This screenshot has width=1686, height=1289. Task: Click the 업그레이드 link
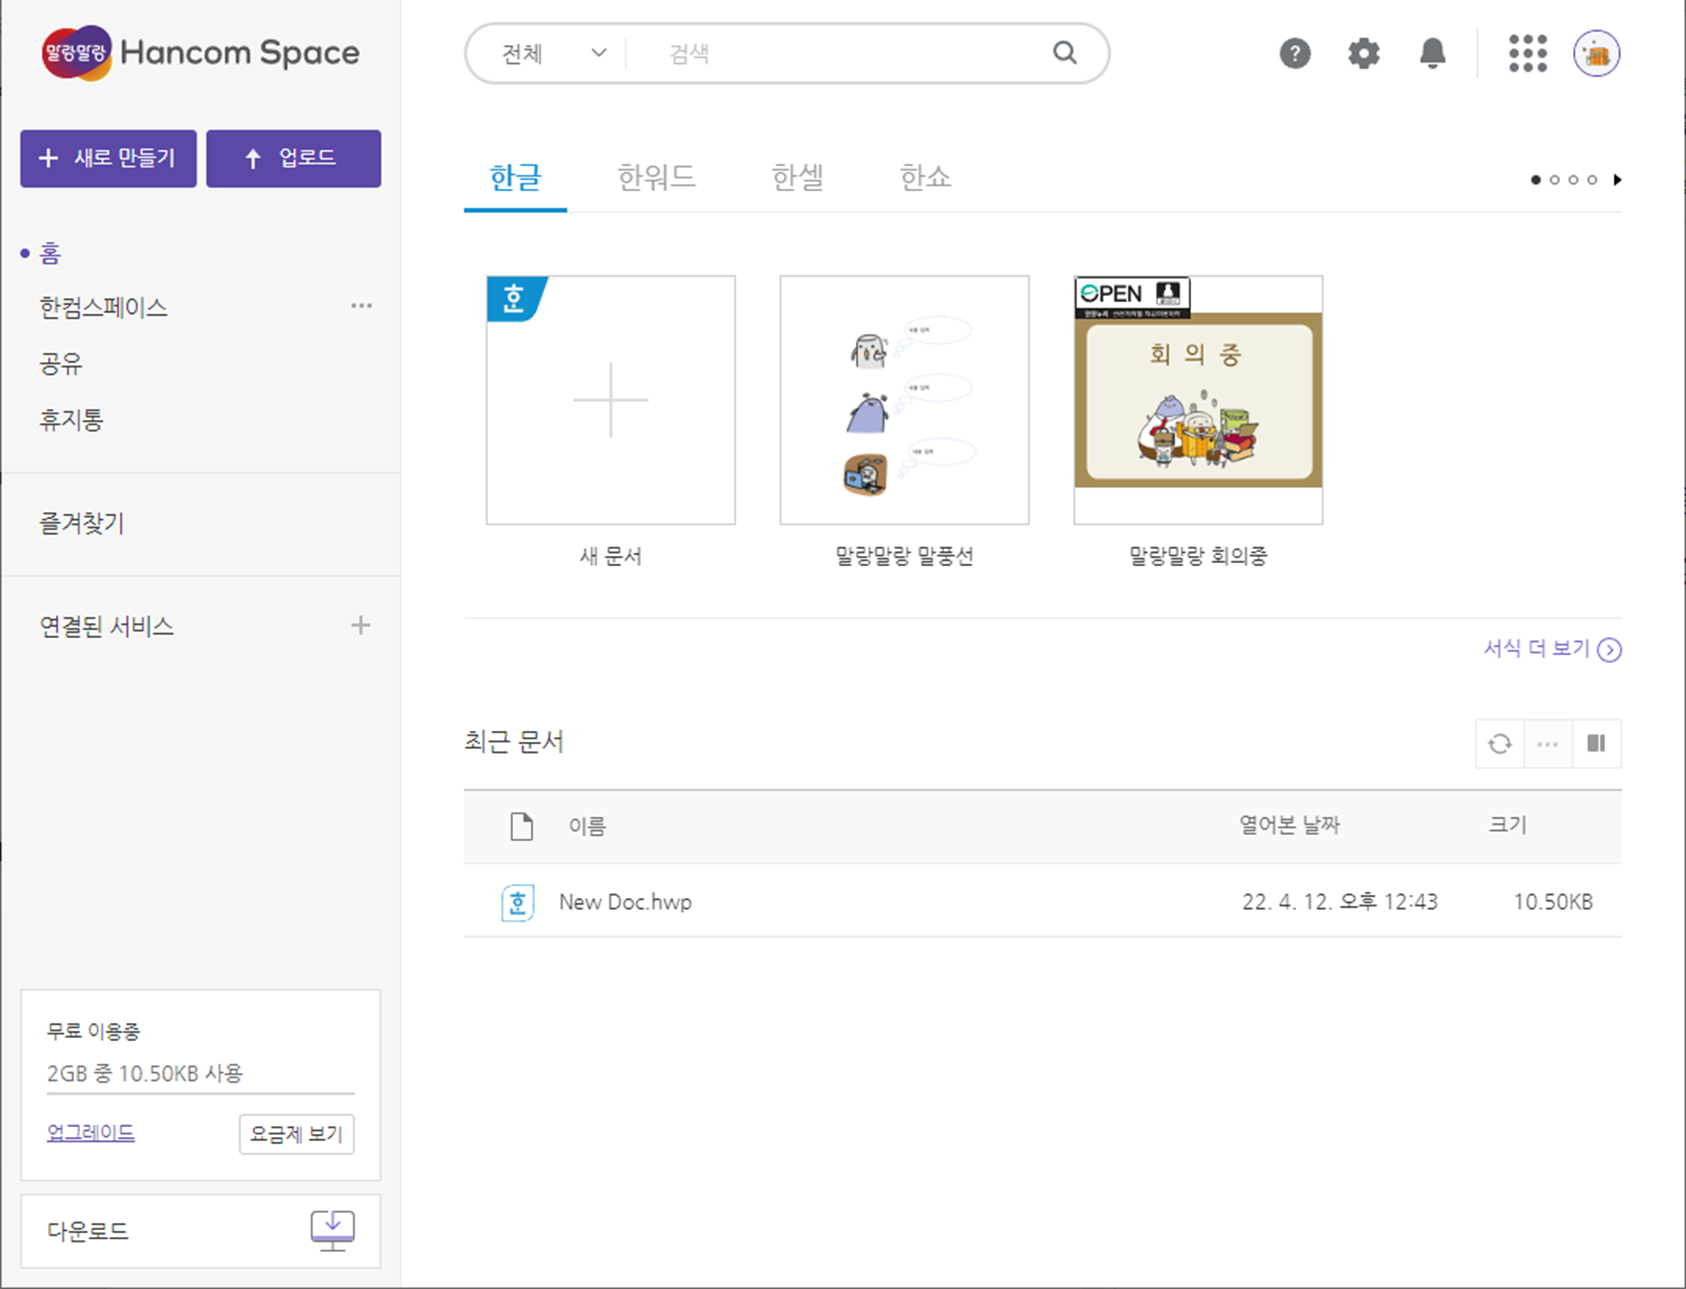[91, 1132]
